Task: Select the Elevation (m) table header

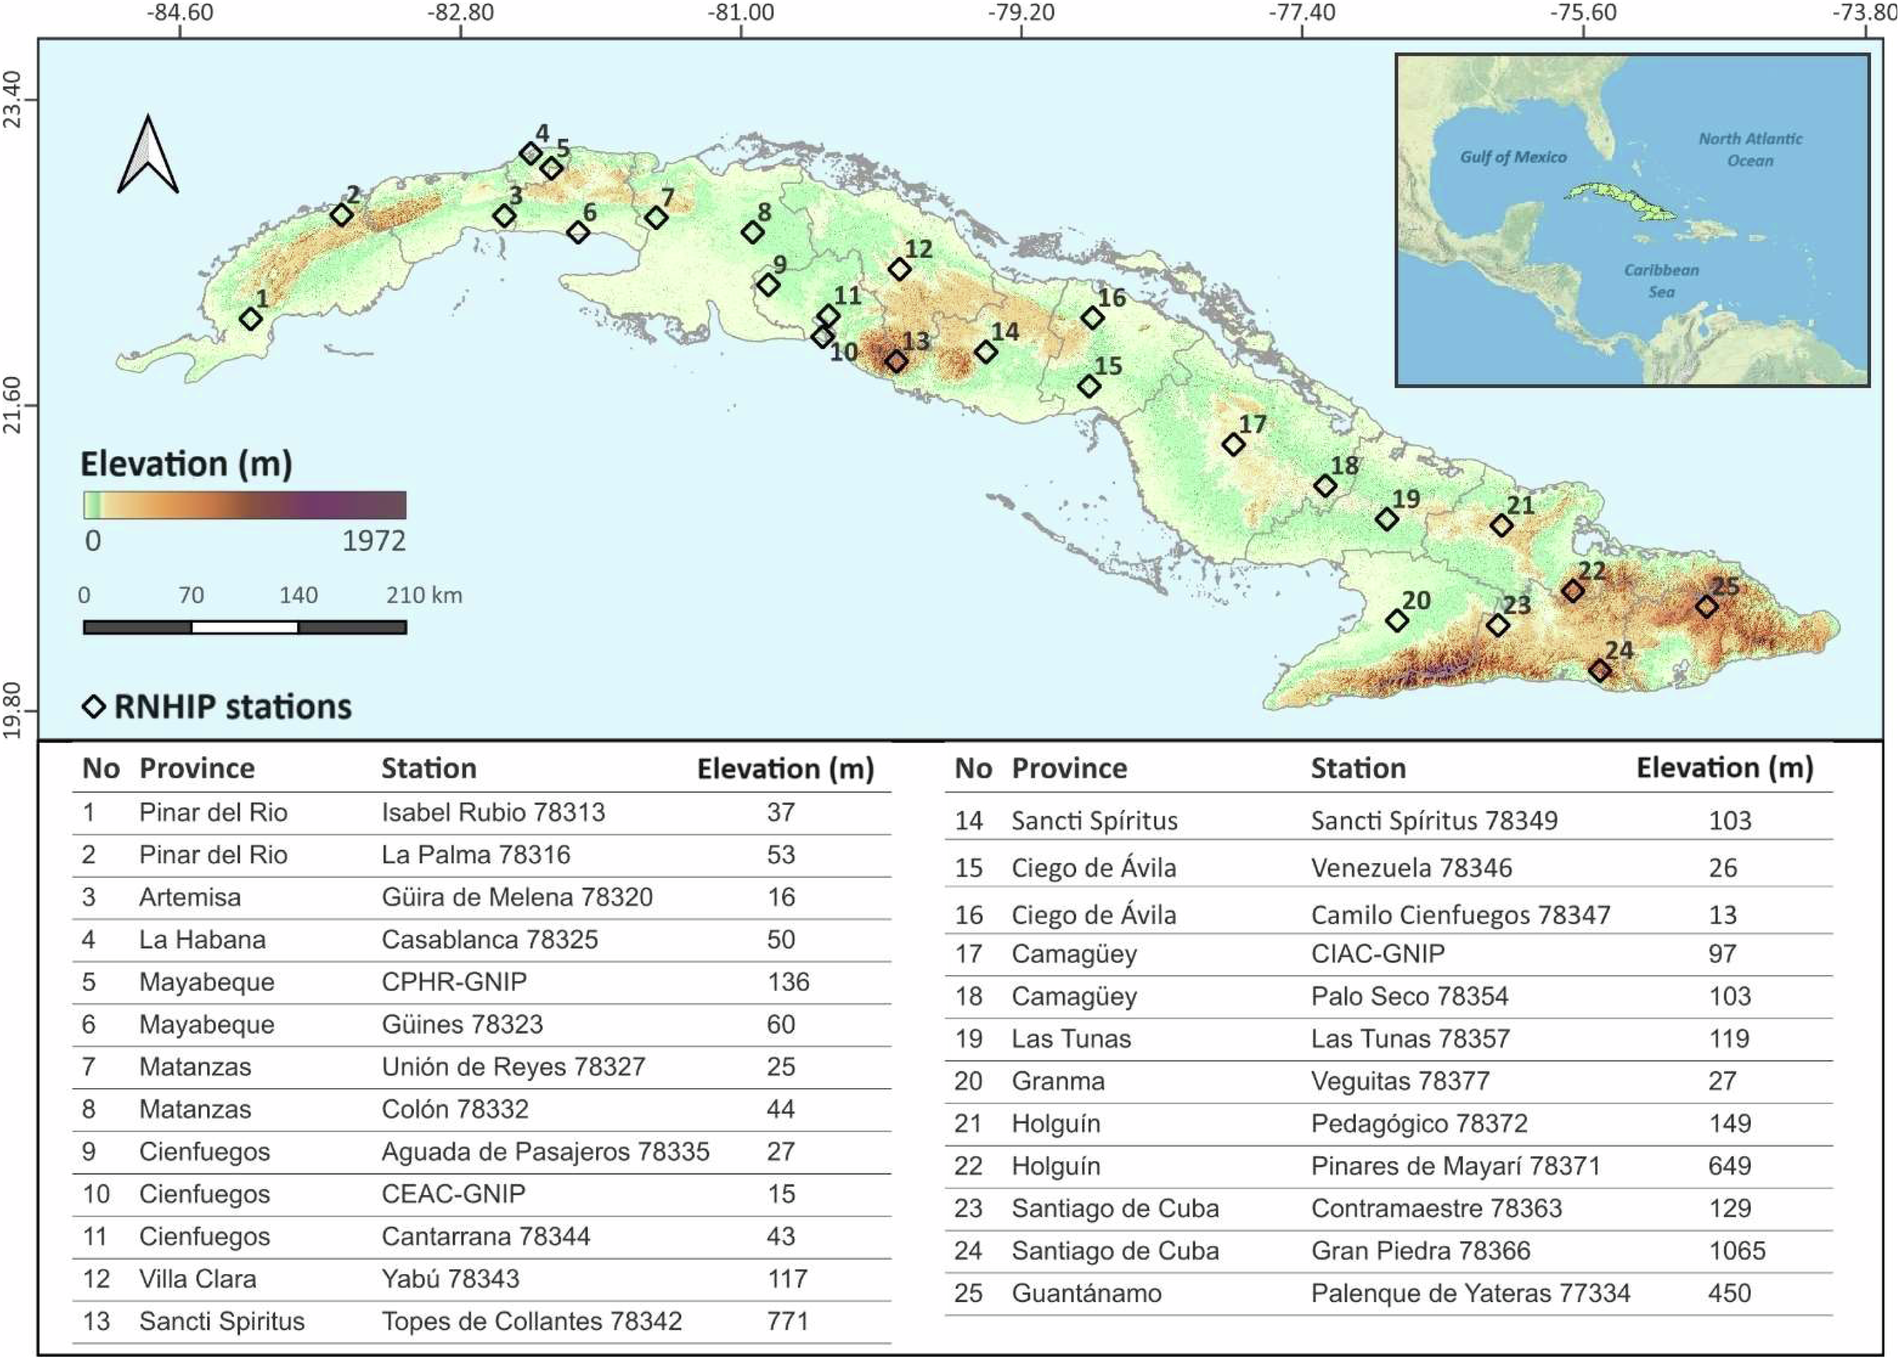Action: pos(785,768)
